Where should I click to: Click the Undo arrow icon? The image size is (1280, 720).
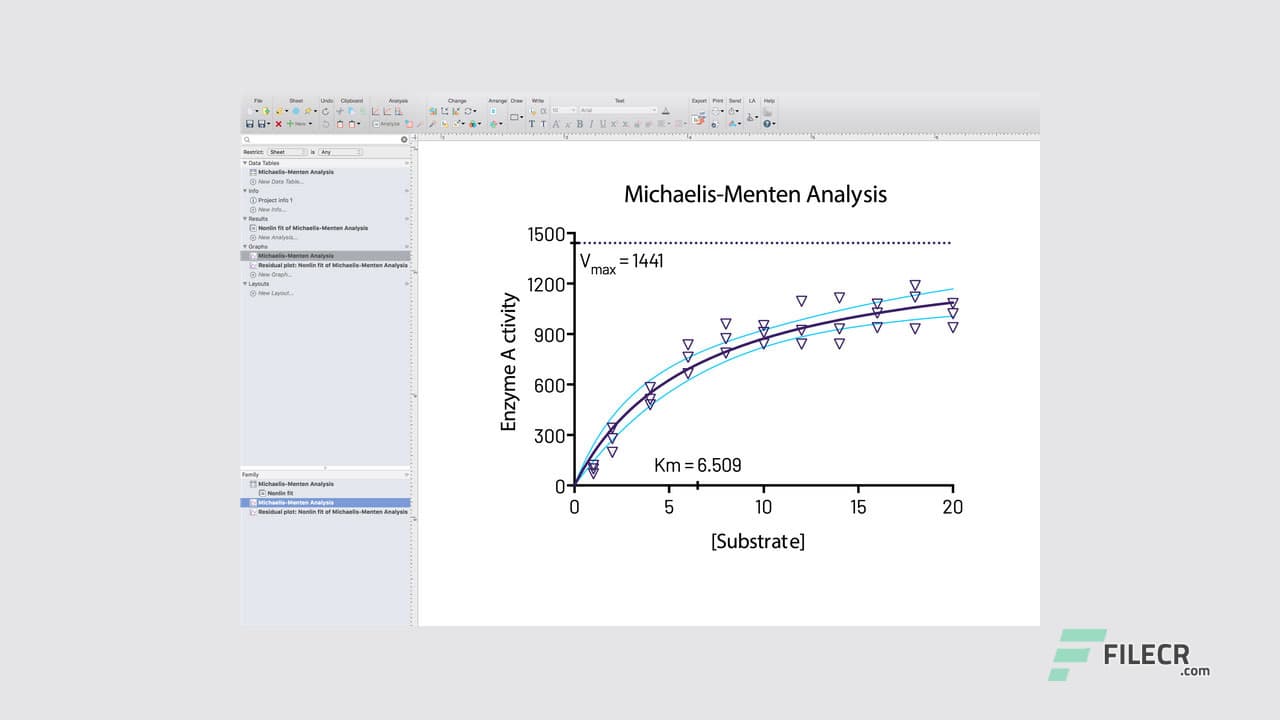326,110
